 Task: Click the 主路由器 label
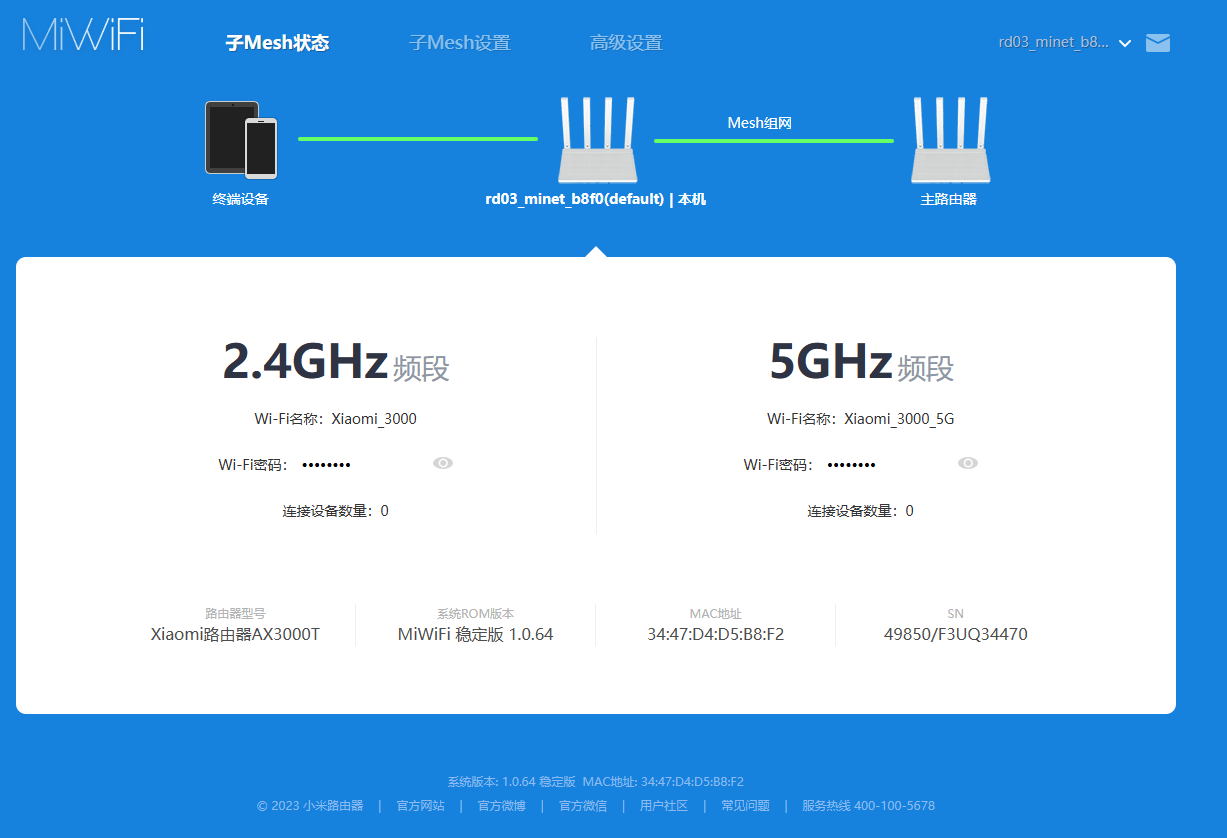[949, 199]
